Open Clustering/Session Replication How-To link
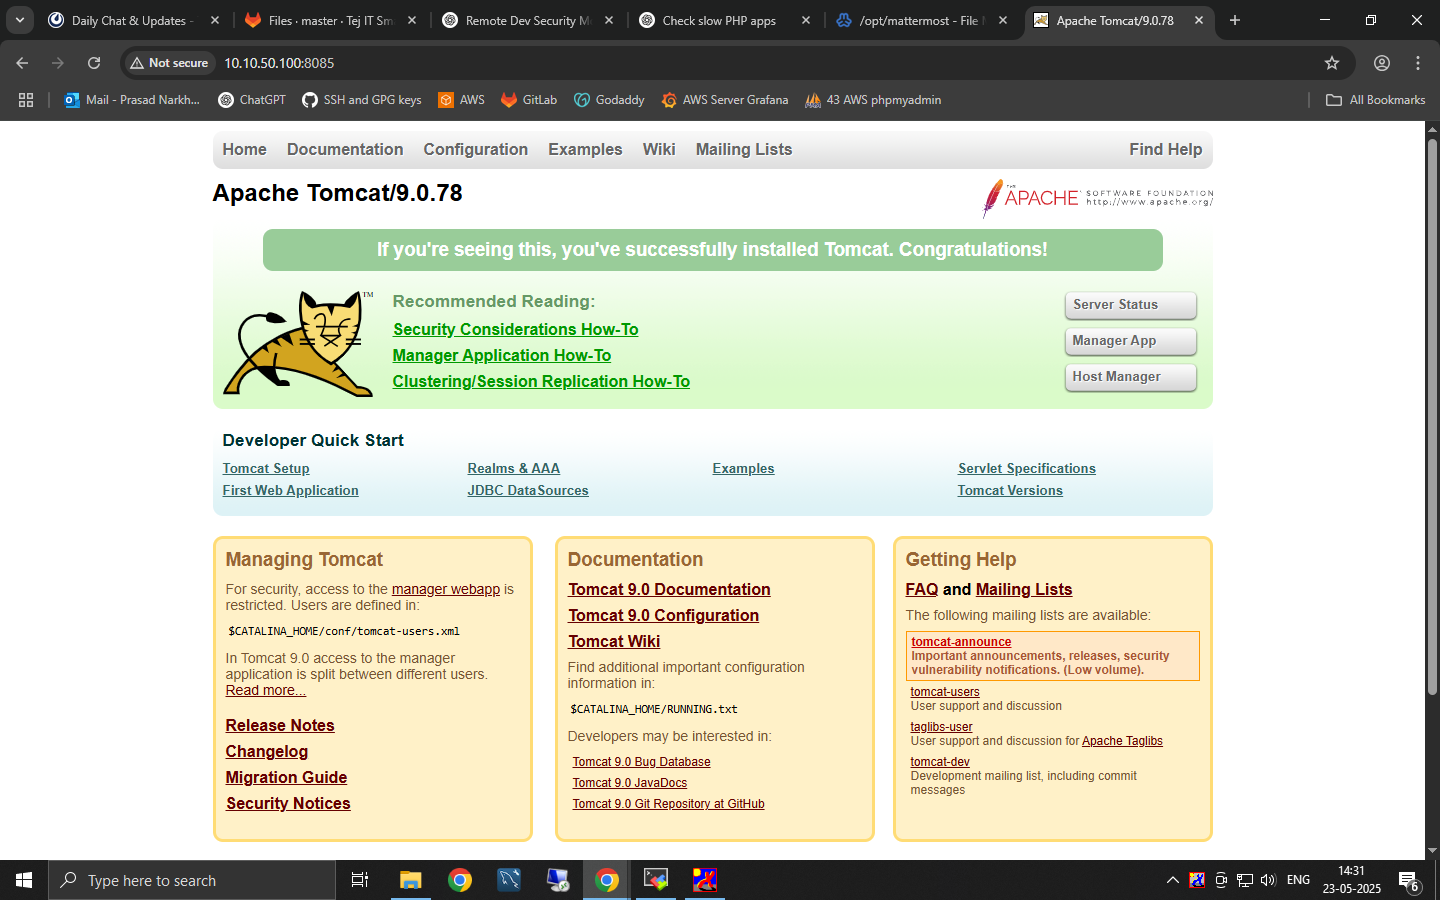The width and height of the screenshot is (1440, 900). coord(541,381)
